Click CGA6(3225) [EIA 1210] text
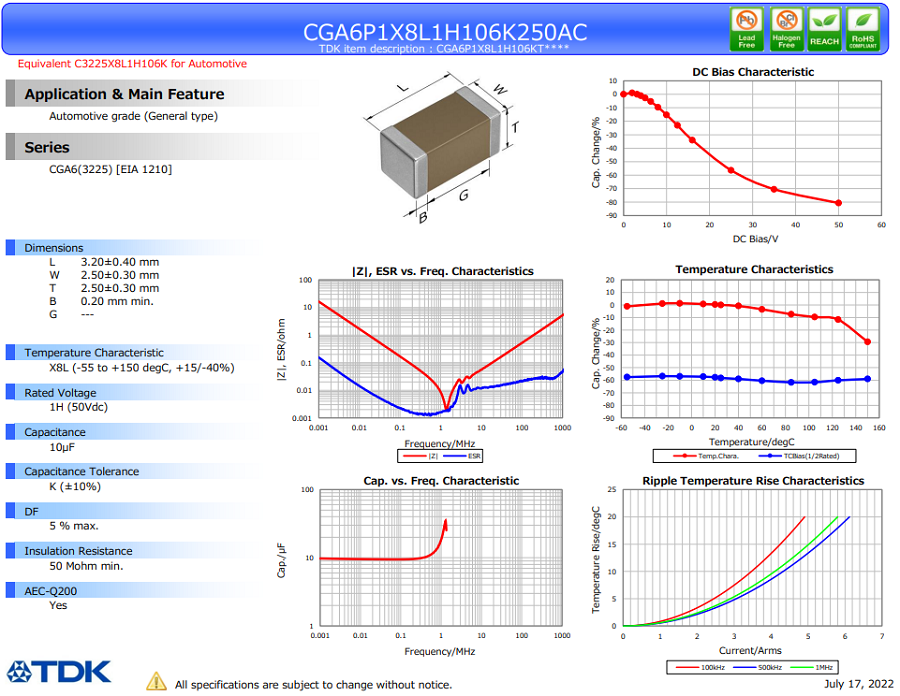This screenshot has width=900, height=696. click(x=110, y=169)
